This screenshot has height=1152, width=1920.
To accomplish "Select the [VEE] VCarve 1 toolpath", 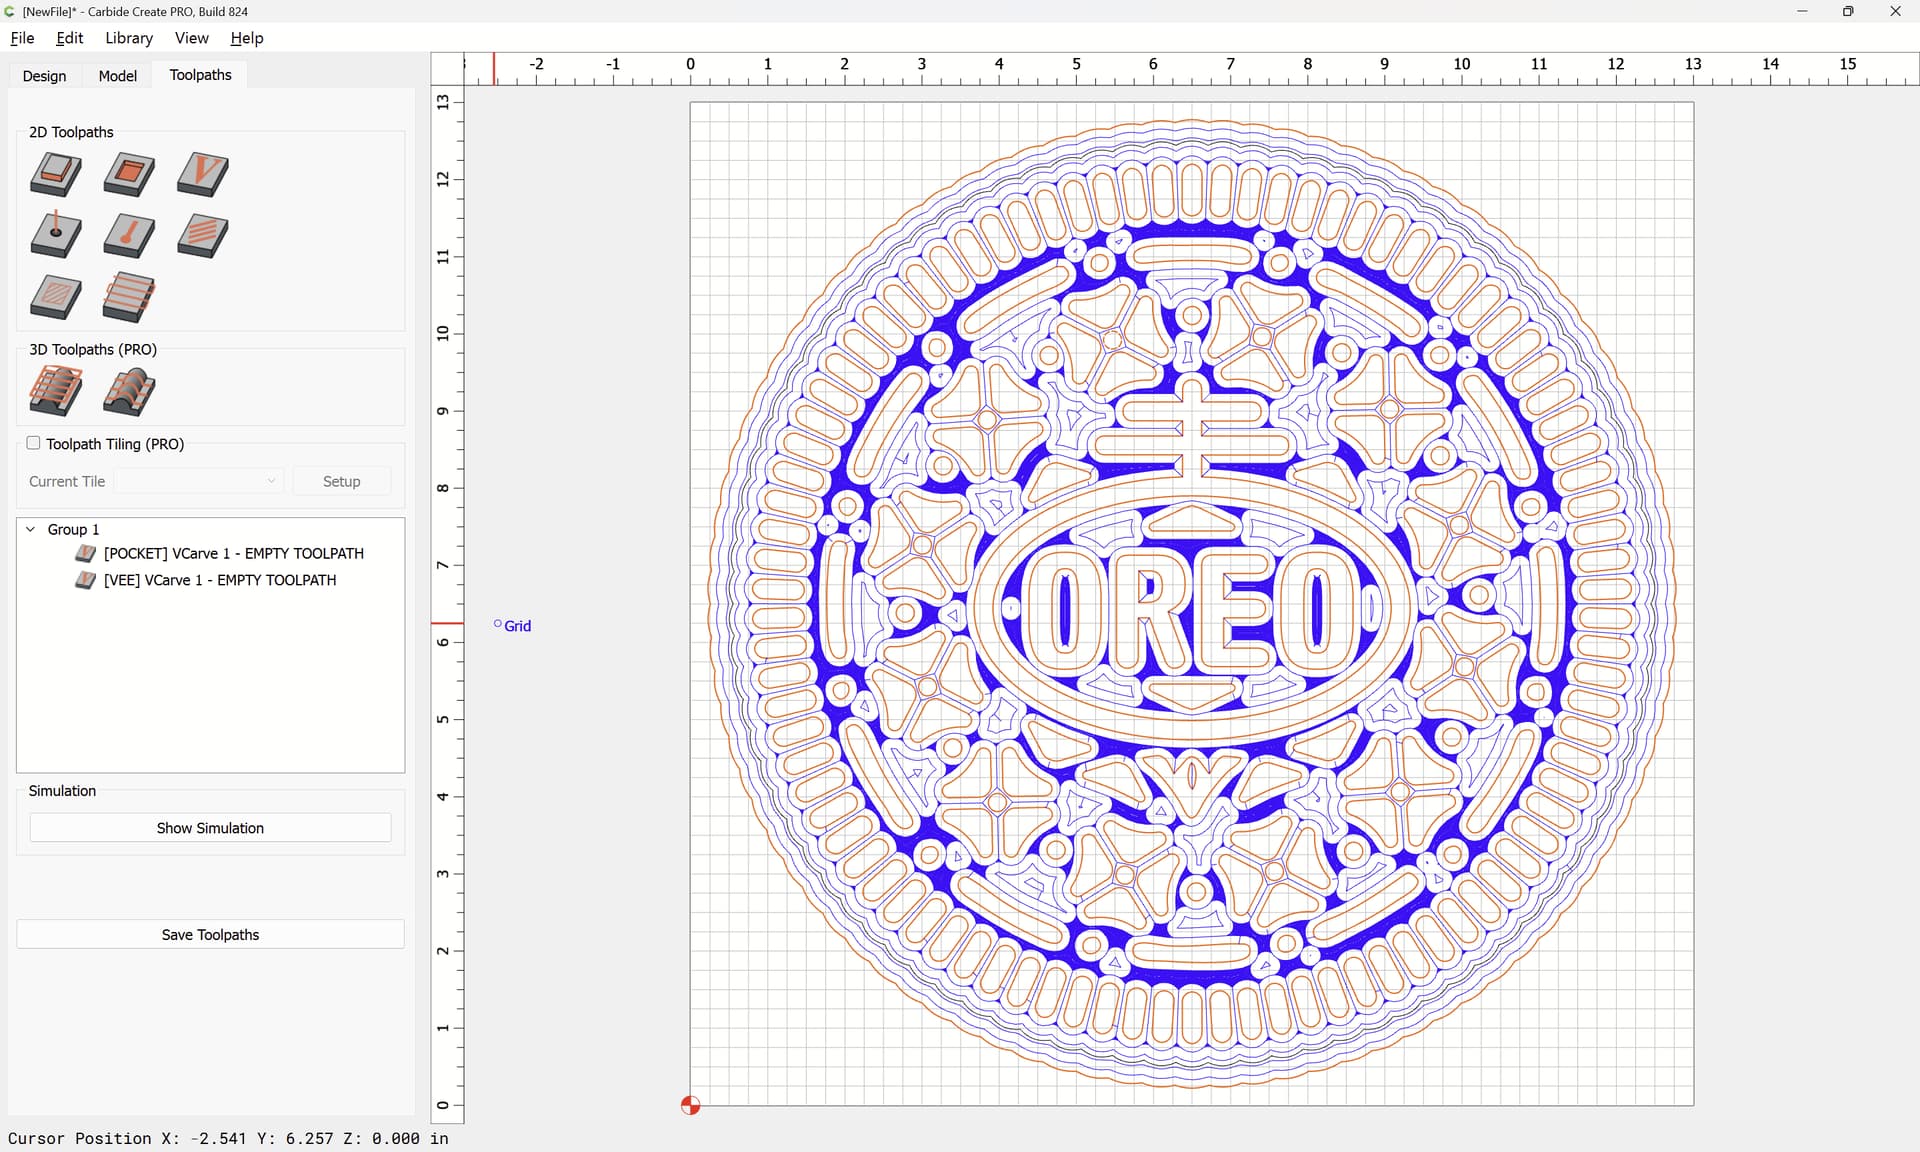I will 219,580.
